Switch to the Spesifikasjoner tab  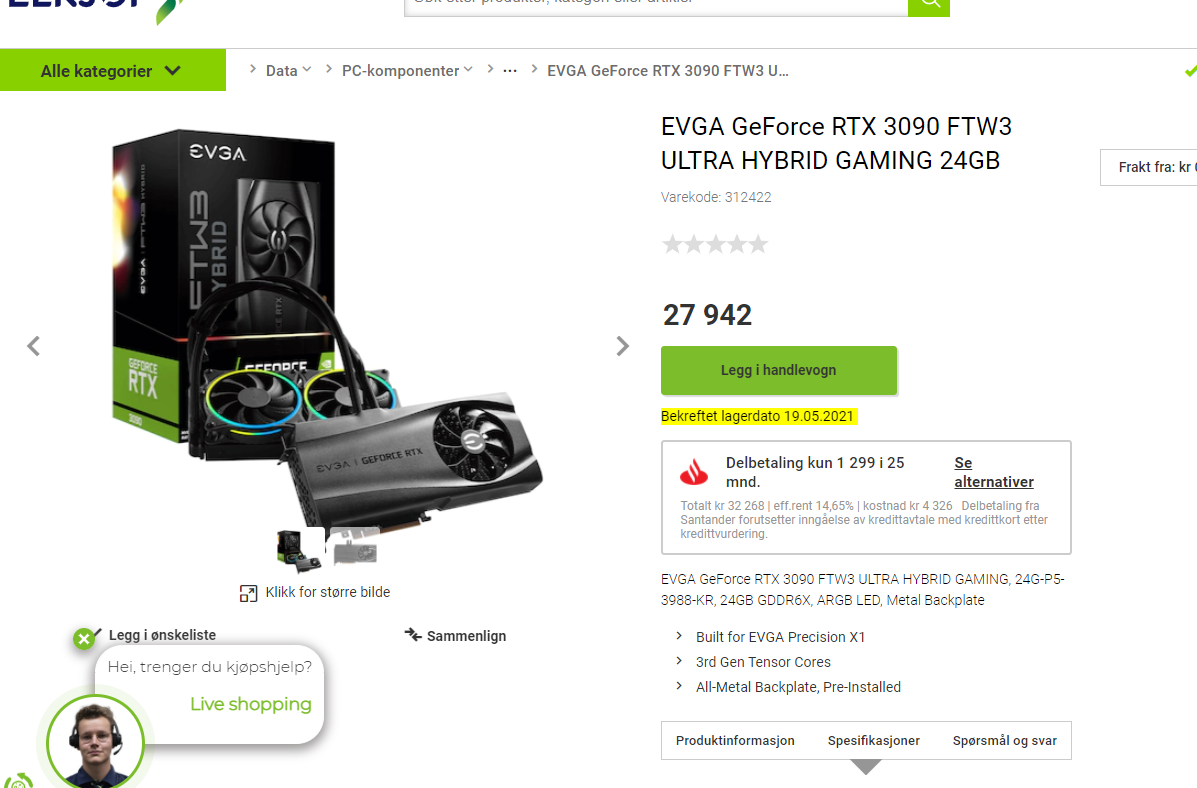(x=873, y=741)
